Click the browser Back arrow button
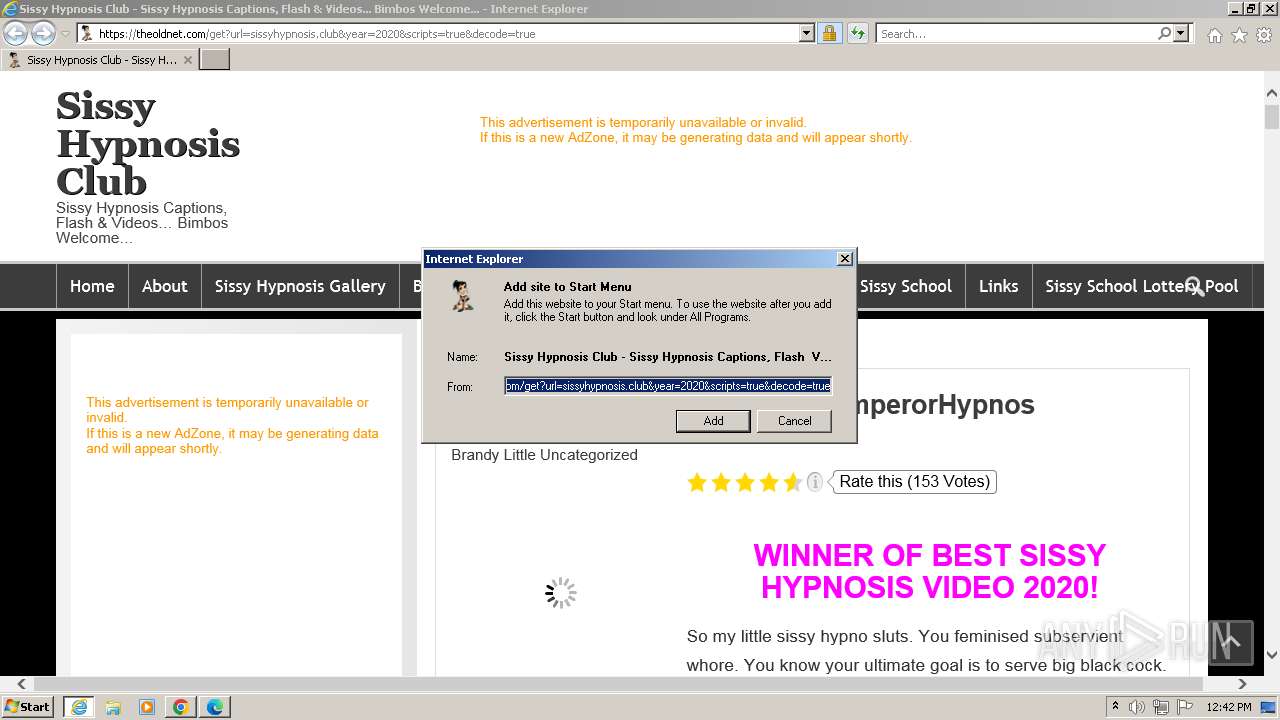The height and width of the screenshot is (720, 1280). tap(15, 33)
